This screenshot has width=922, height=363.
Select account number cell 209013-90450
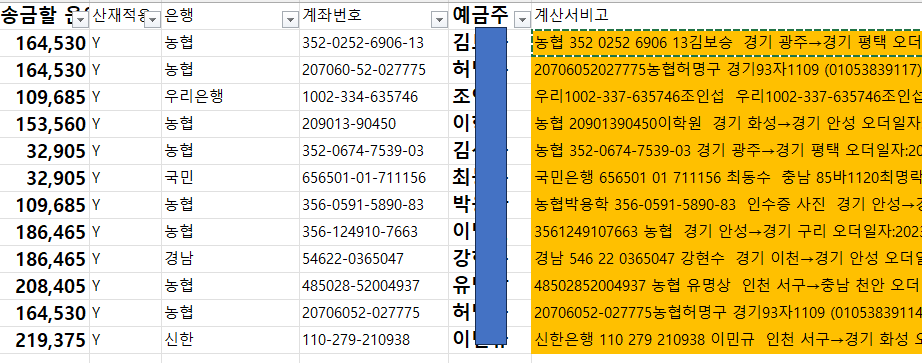pyautogui.click(x=374, y=124)
